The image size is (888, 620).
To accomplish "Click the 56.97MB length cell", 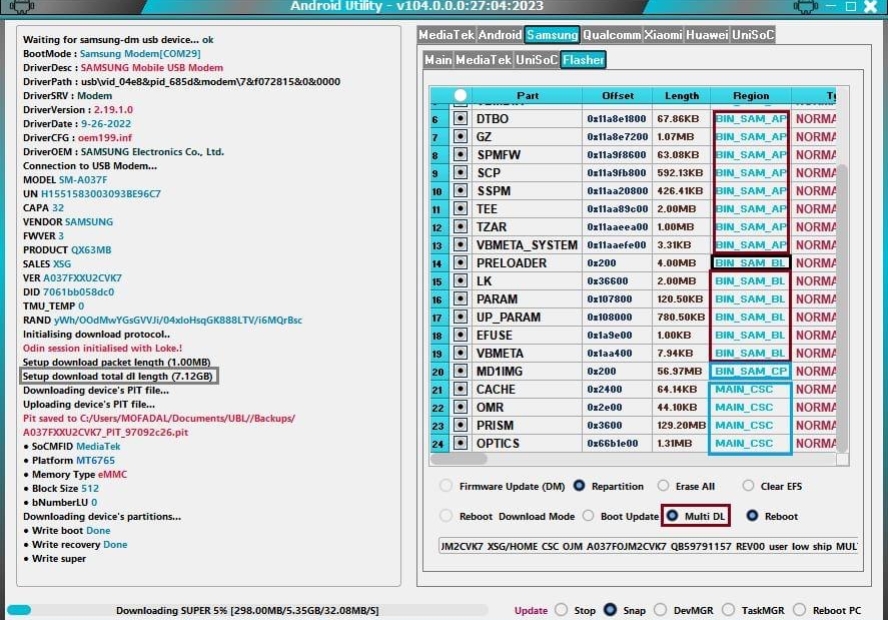I will pyautogui.click(x=679, y=371).
